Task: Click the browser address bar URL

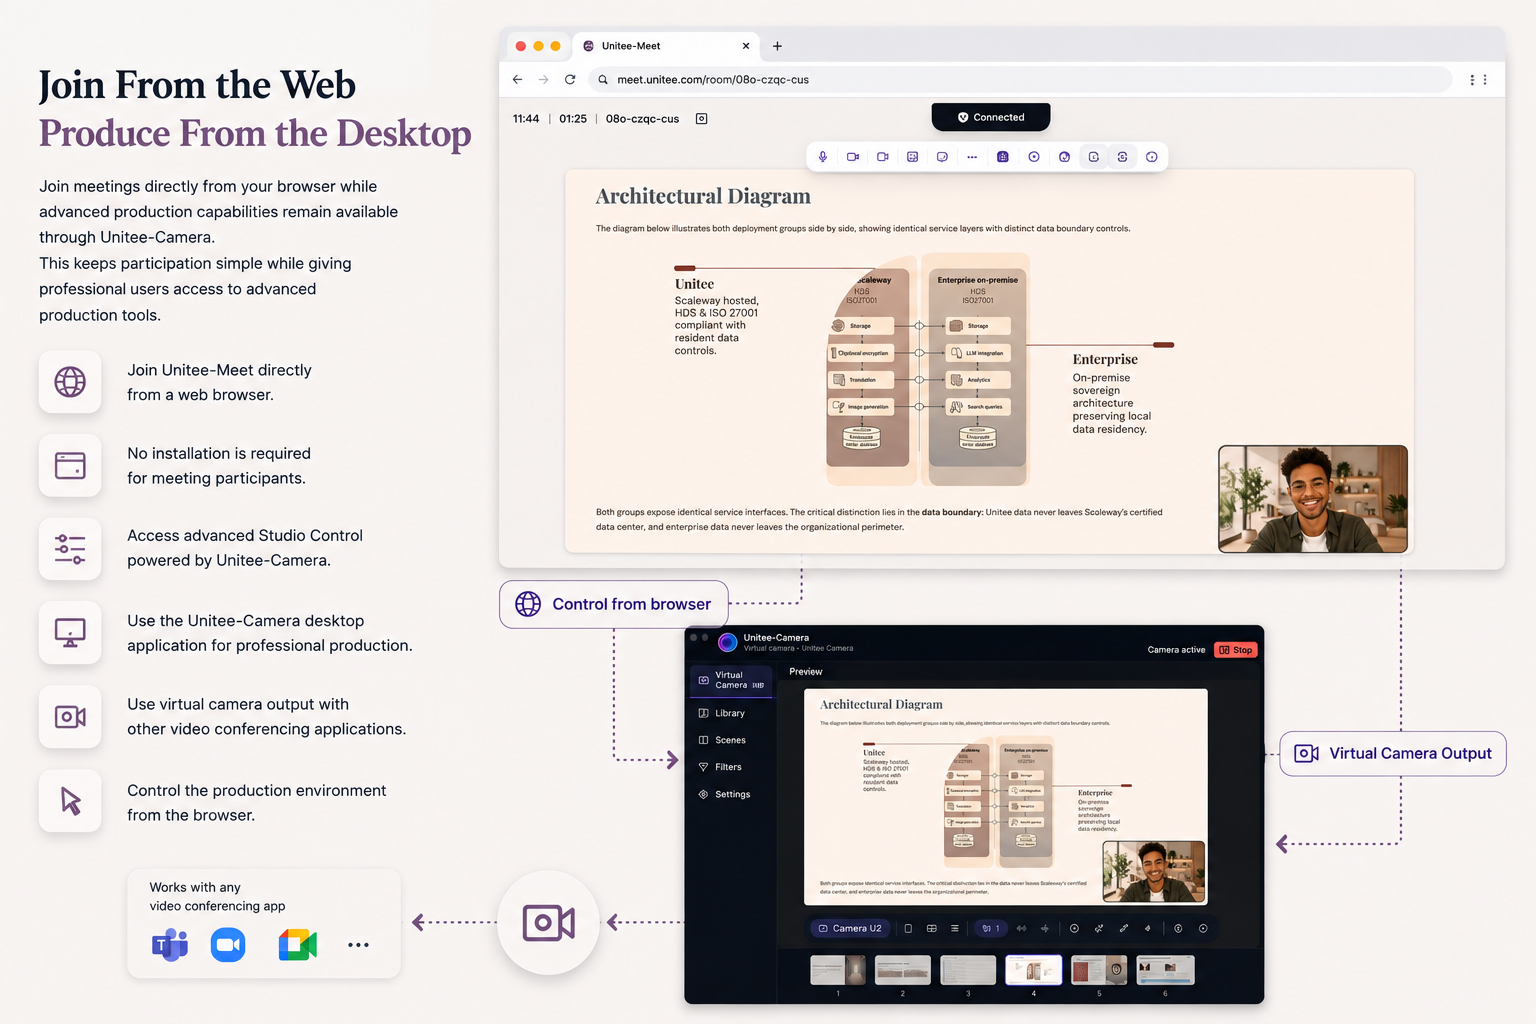Action: (x=713, y=80)
